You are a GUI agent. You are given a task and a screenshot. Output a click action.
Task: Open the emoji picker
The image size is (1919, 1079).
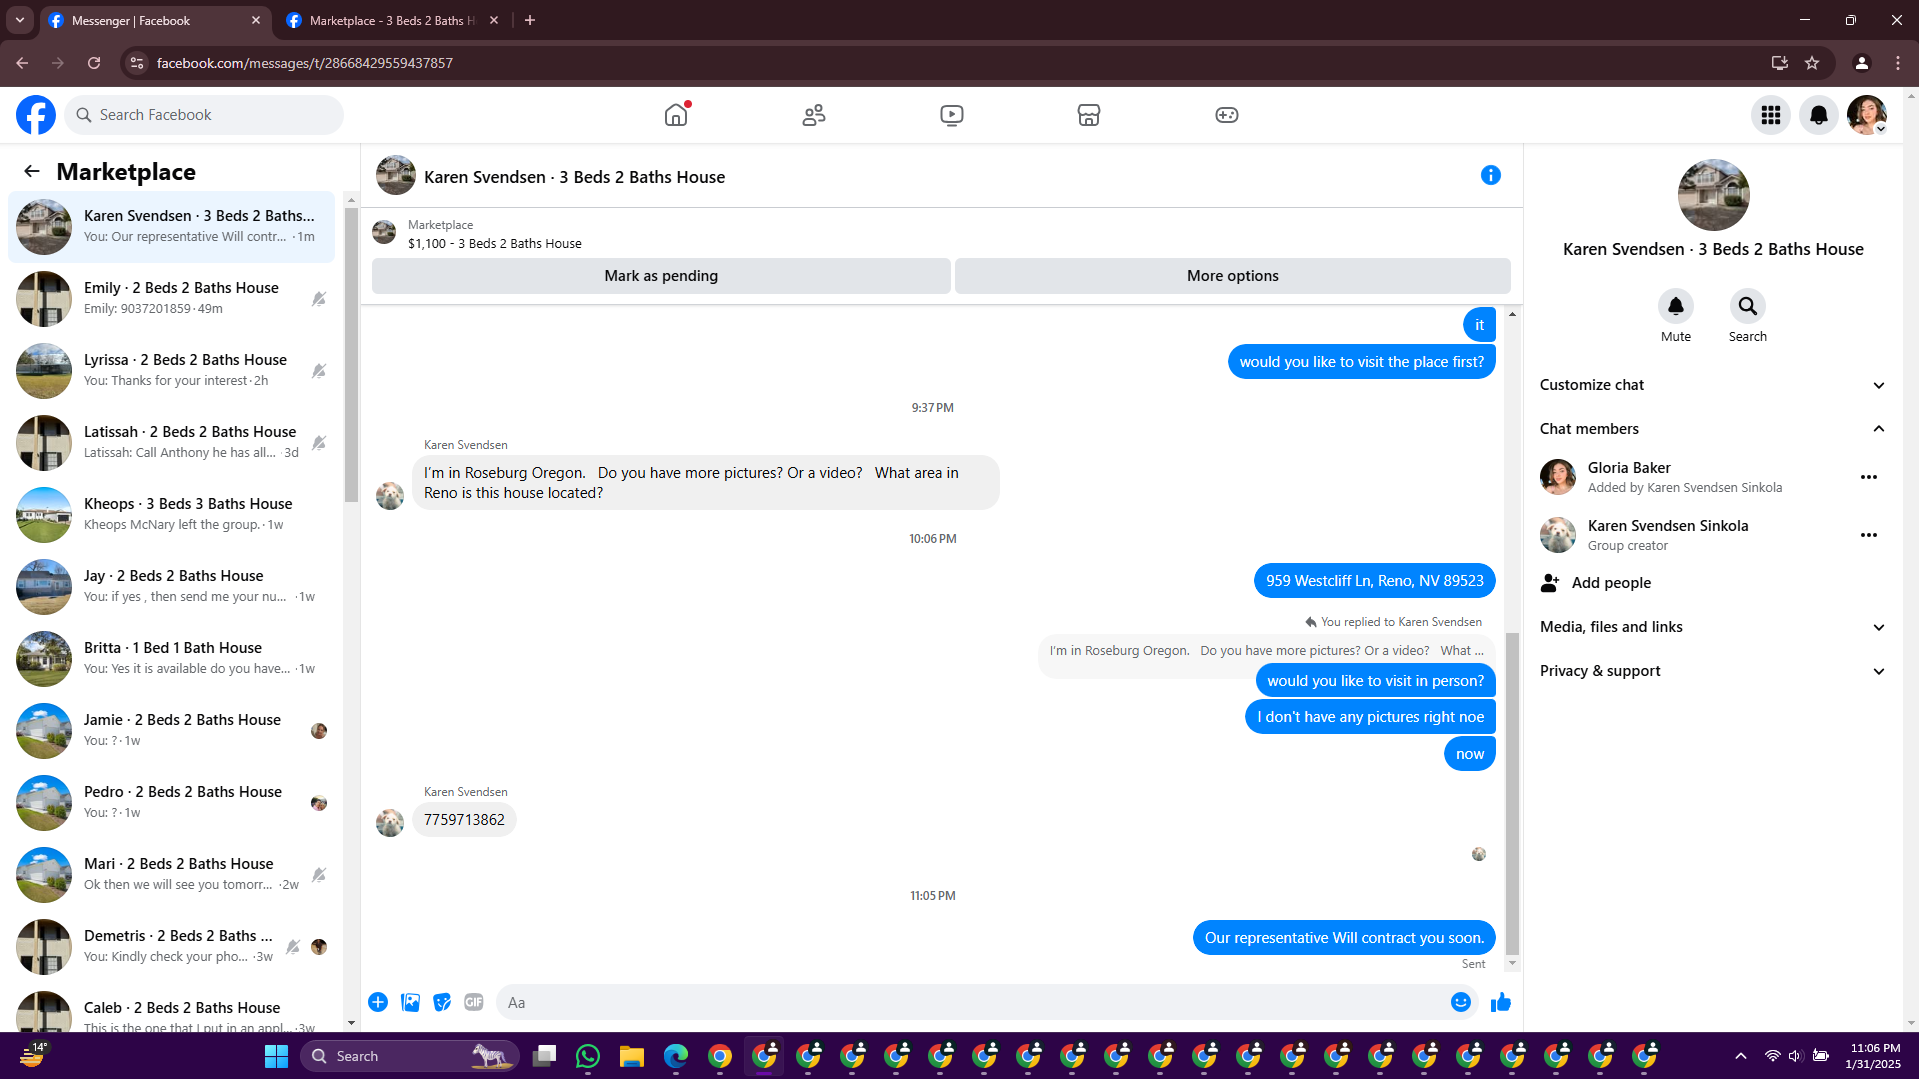pyautogui.click(x=1461, y=1002)
